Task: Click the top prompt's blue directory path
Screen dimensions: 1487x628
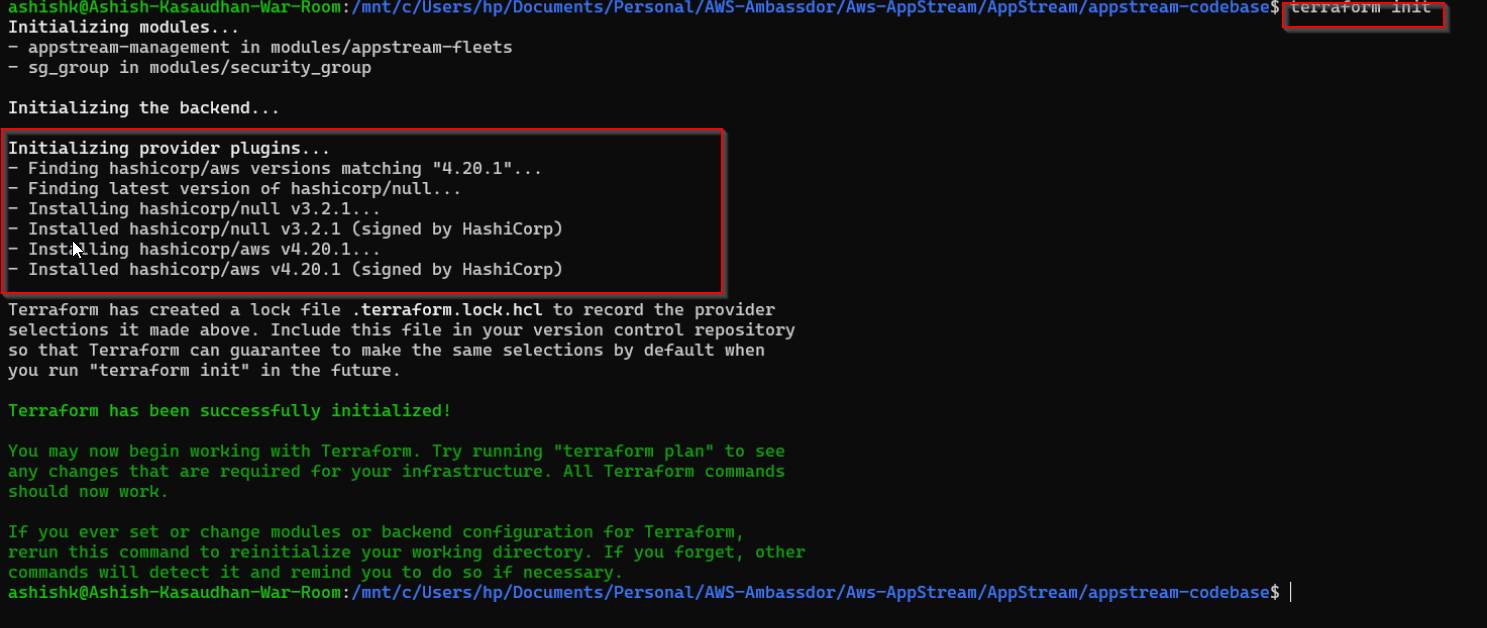Action: click(x=810, y=8)
